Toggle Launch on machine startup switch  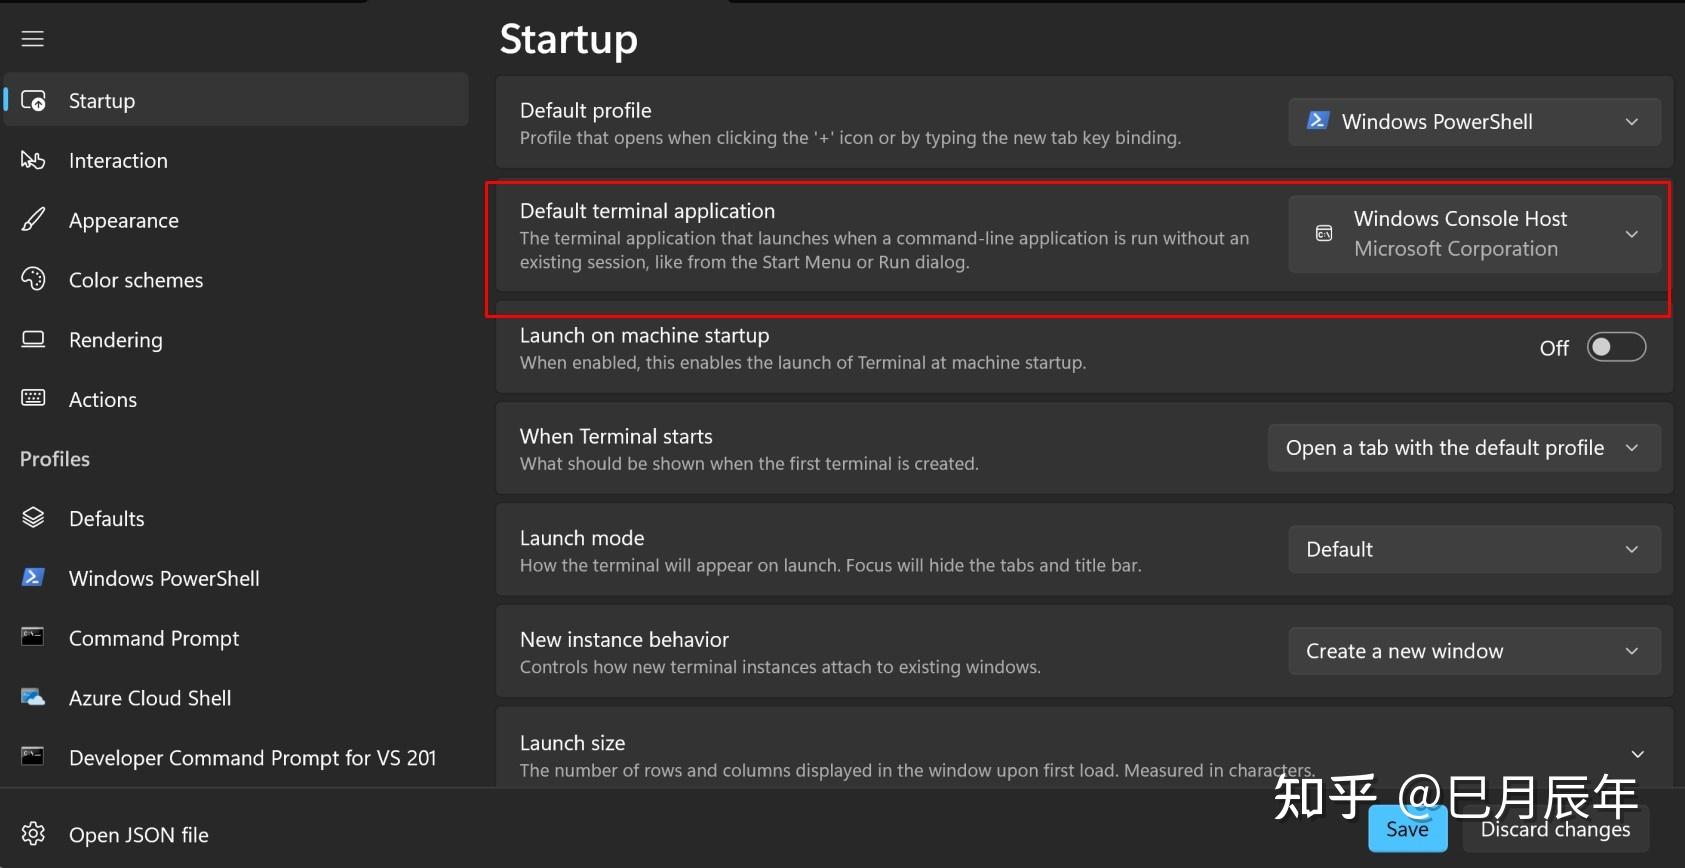pos(1615,347)
